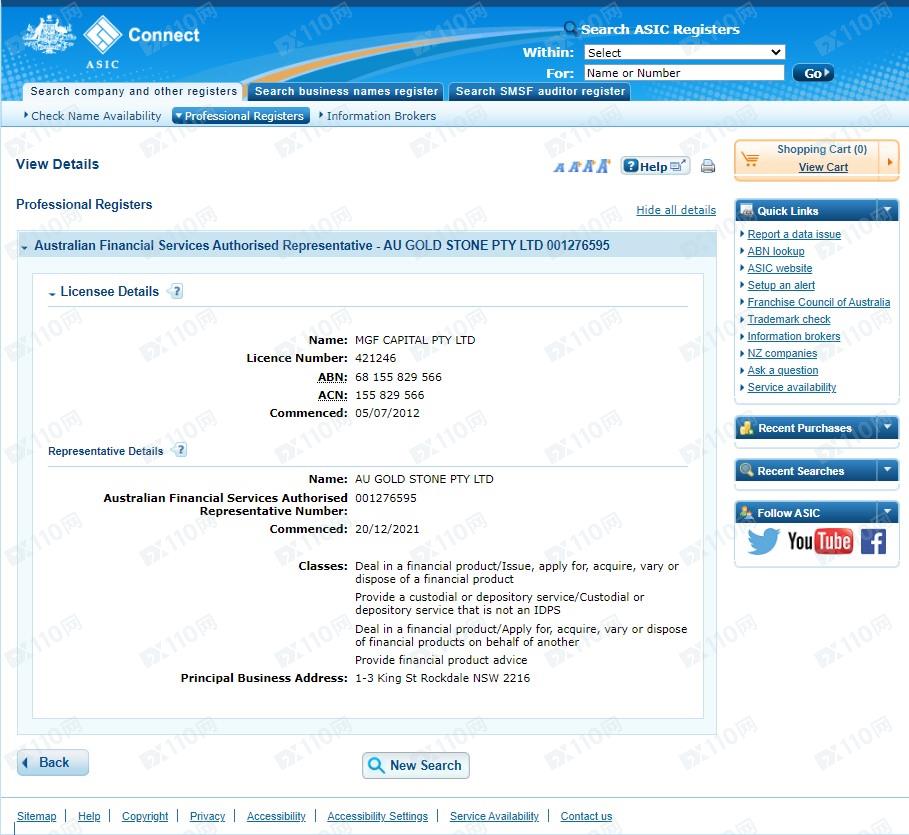Open the Within select dropdown
This screenshot has height=835, width=909.
pos(684,52)
